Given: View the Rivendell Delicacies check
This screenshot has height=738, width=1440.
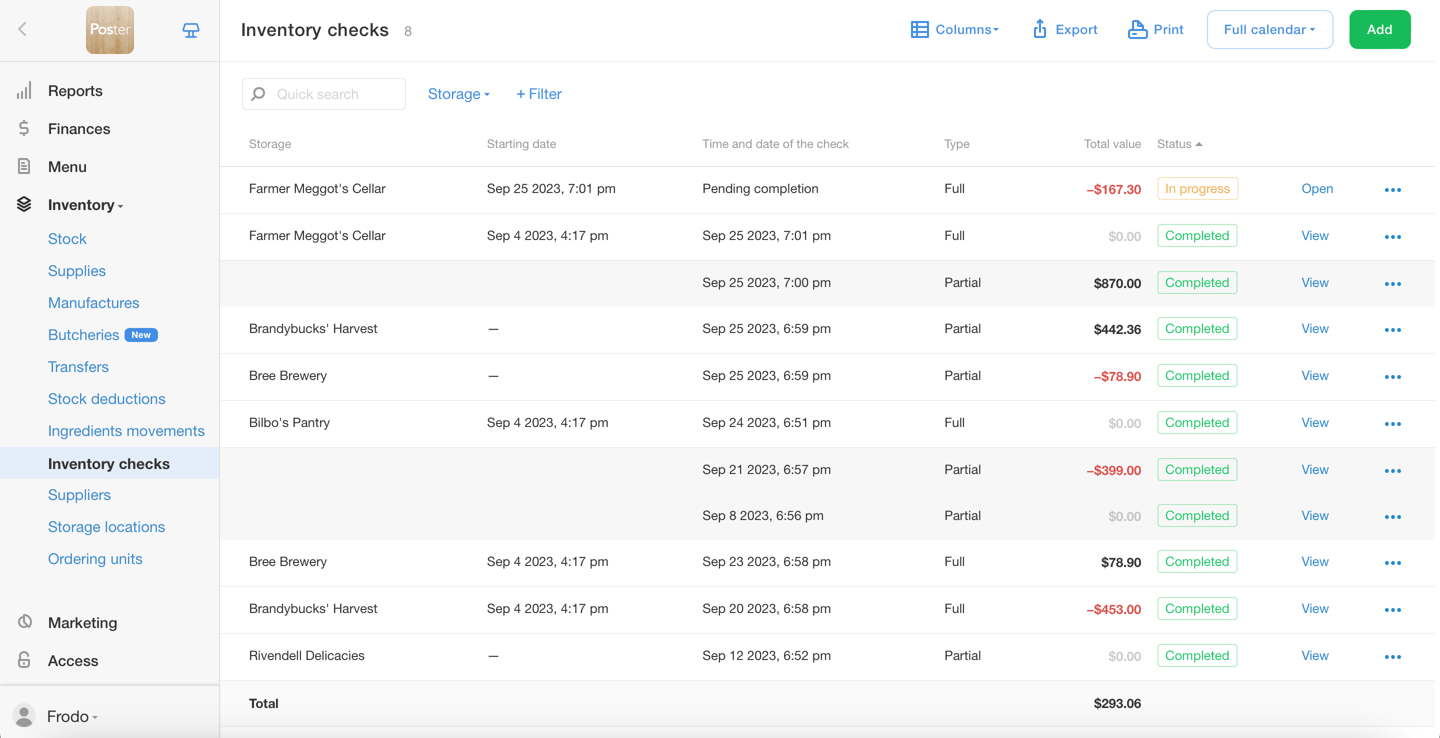Looking at the screenshot, I should (1315, 656).
